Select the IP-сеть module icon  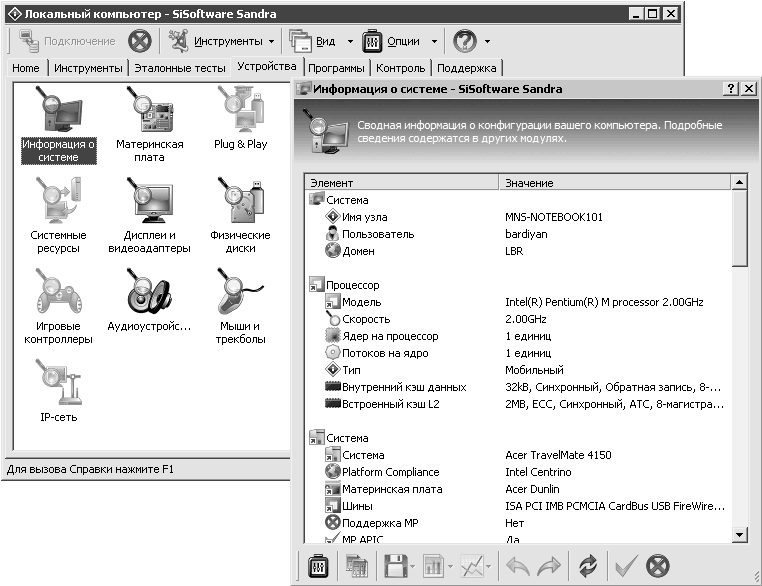pyautogui.click(x=58, y=384)
